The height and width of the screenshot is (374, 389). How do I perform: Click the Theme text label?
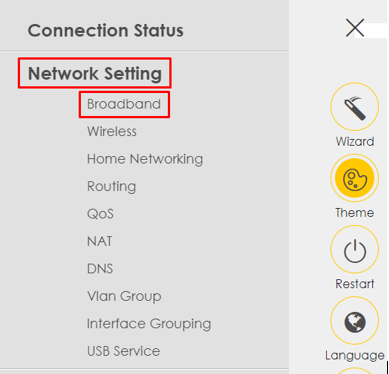coord(354,213)
